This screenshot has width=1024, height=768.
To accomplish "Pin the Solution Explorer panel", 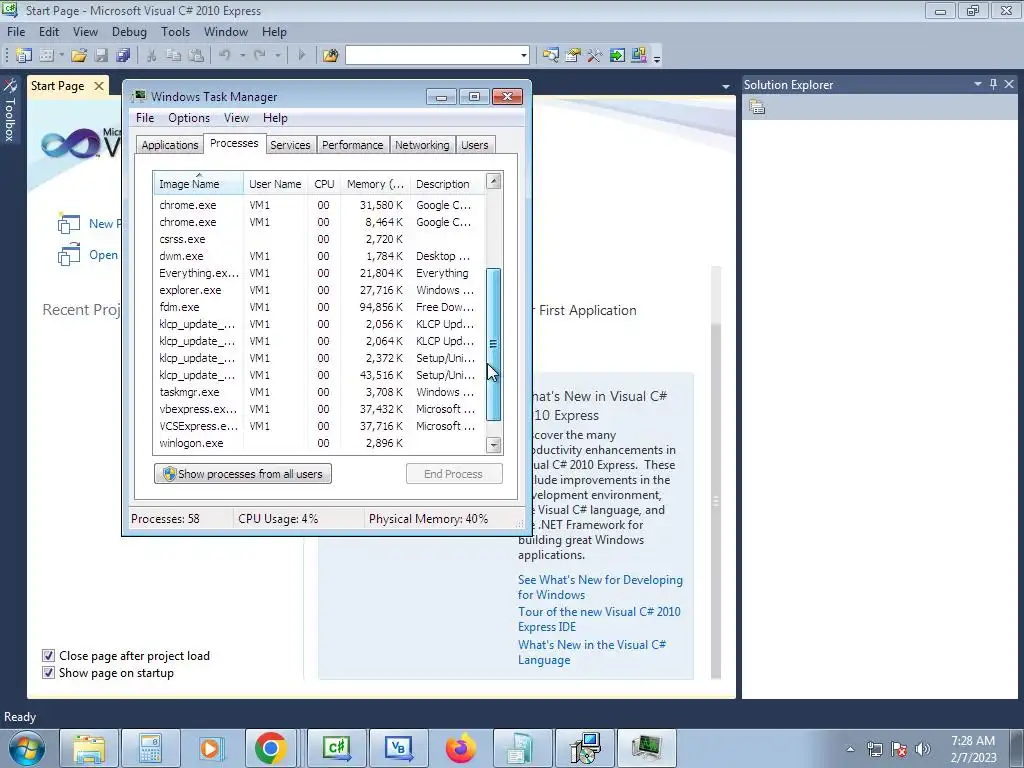I will coord(993,84).
